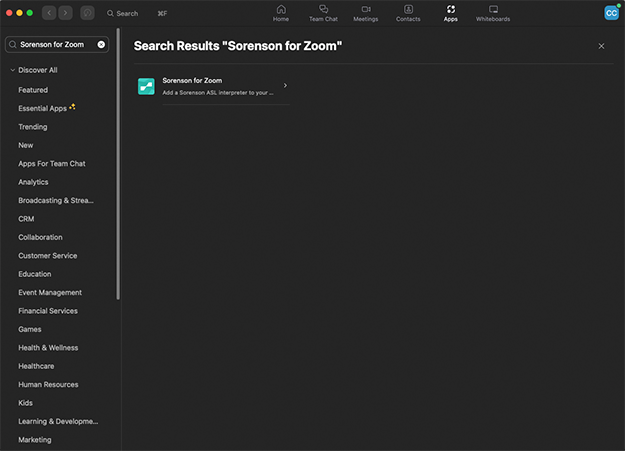Open the Contacts tab
The image size is (625, 451).
(x=408, y=13)
